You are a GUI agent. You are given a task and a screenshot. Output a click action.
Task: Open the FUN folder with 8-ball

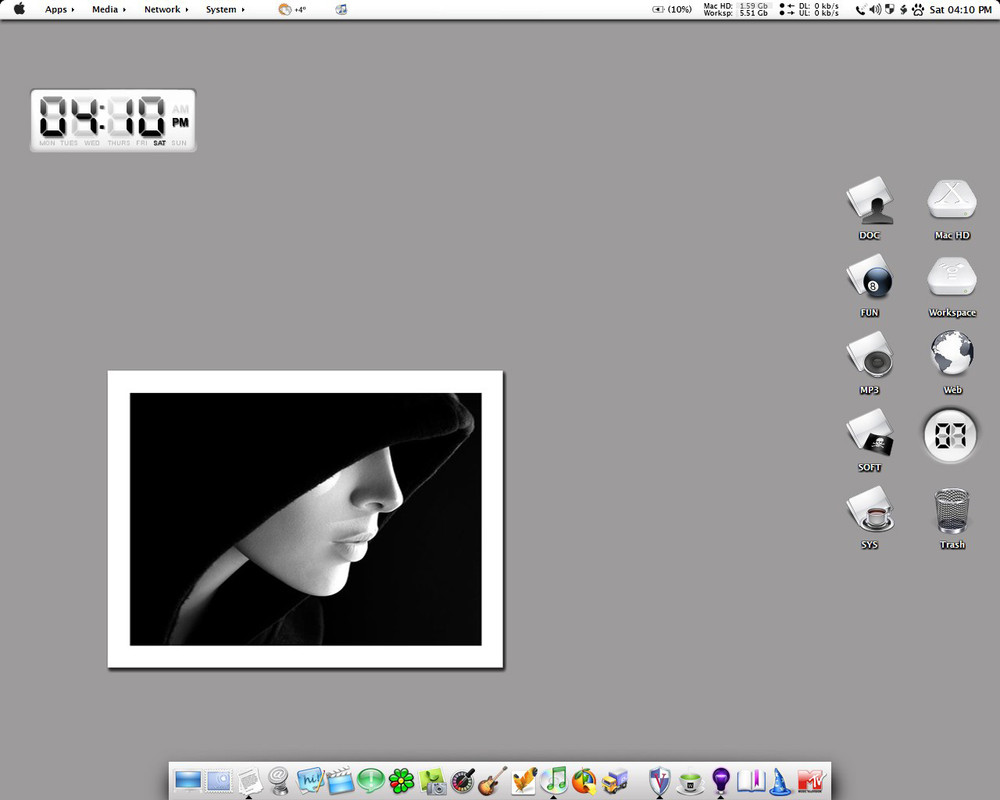coord(869,285)
